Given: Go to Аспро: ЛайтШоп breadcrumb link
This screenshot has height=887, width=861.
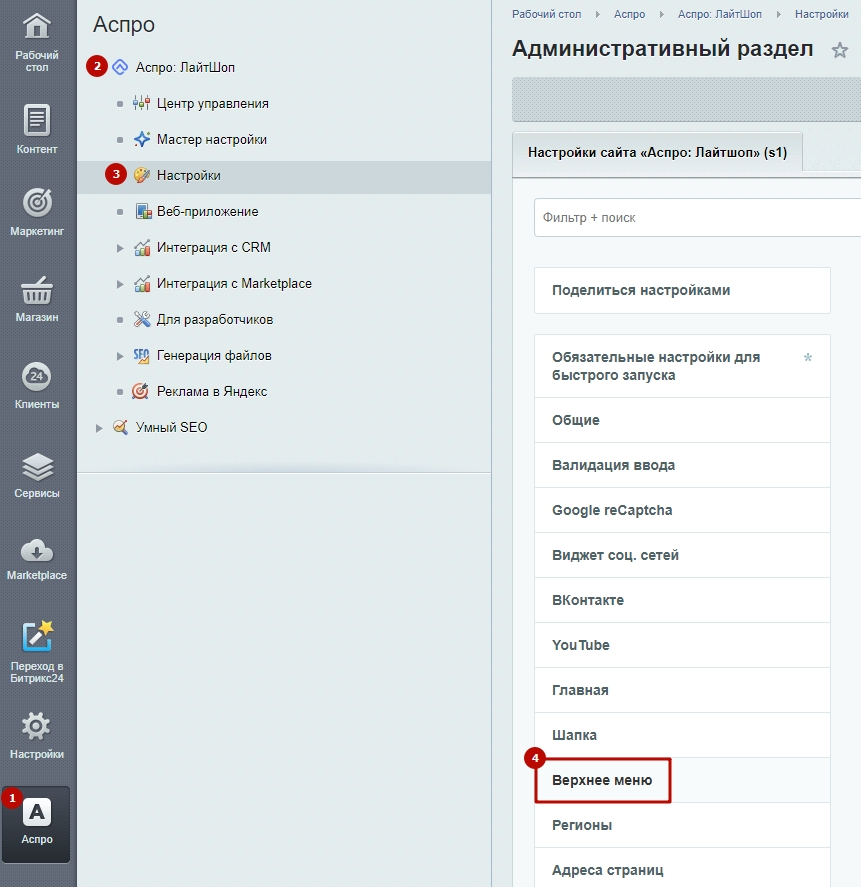Looking at the screenshot, I should coord(720,14).
